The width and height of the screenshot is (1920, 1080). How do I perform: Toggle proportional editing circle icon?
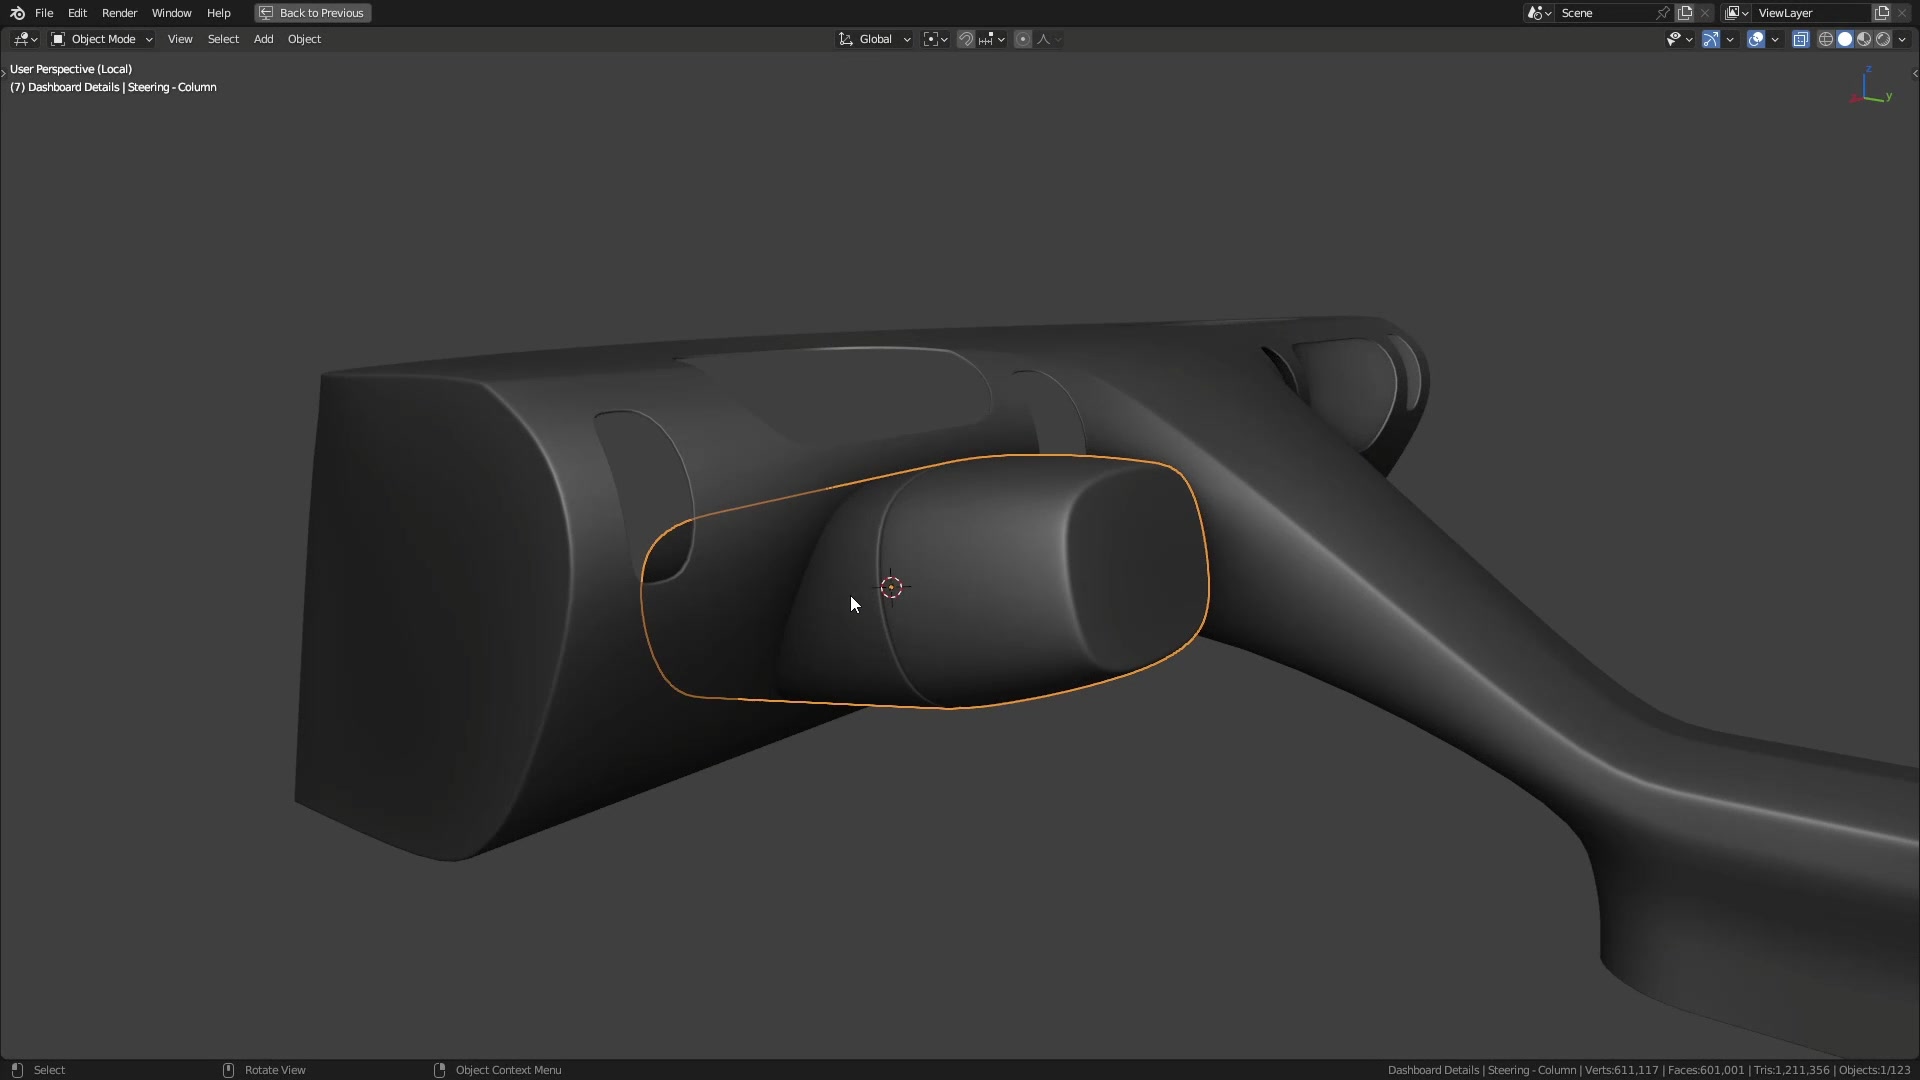click(1022, 39)
